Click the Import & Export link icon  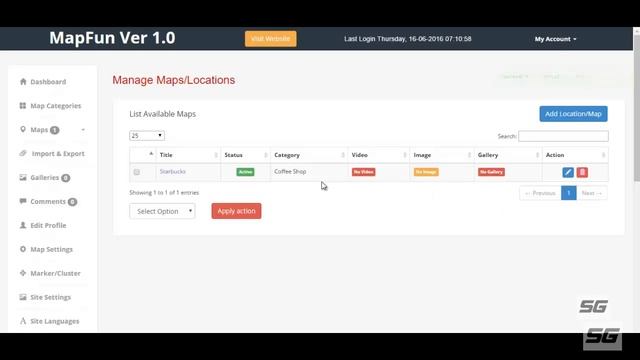point(23,153)
